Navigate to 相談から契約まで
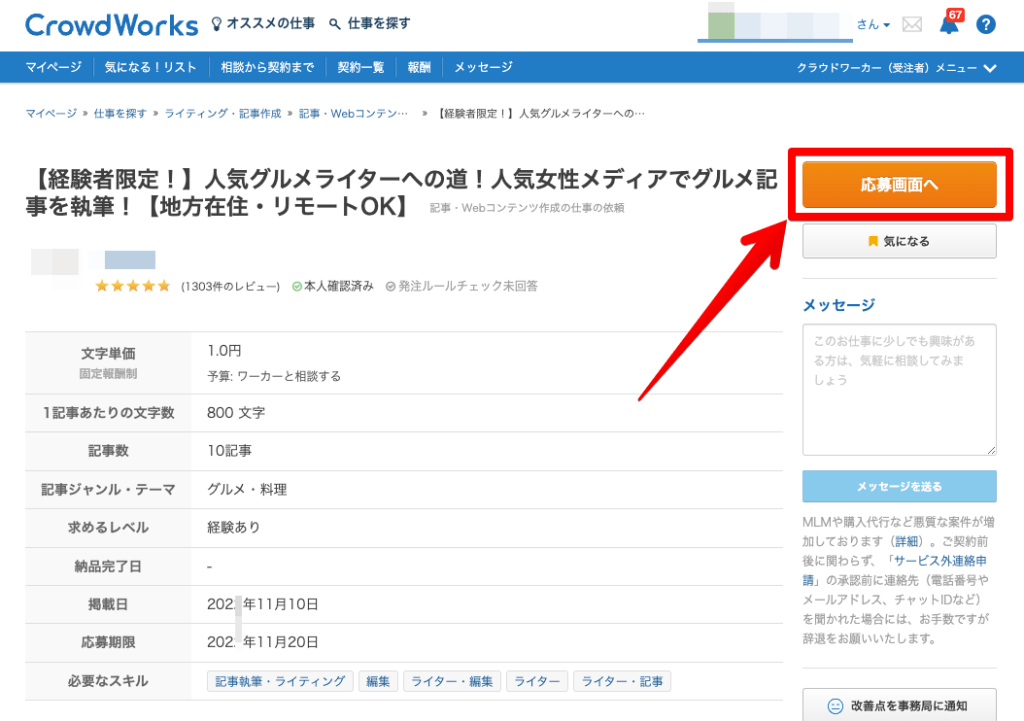The width and height of the screenshot is (1024, 721). click(x=267, y=67)
